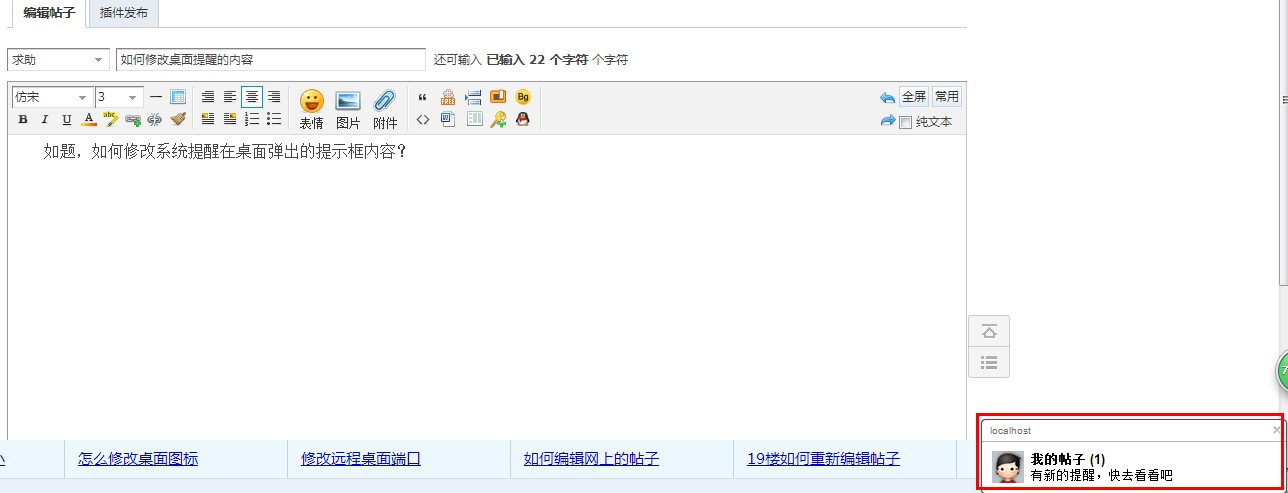Insert a code block
This screenshot has height=493, width=1288.
pyautogui.click(x=422, y=119)
